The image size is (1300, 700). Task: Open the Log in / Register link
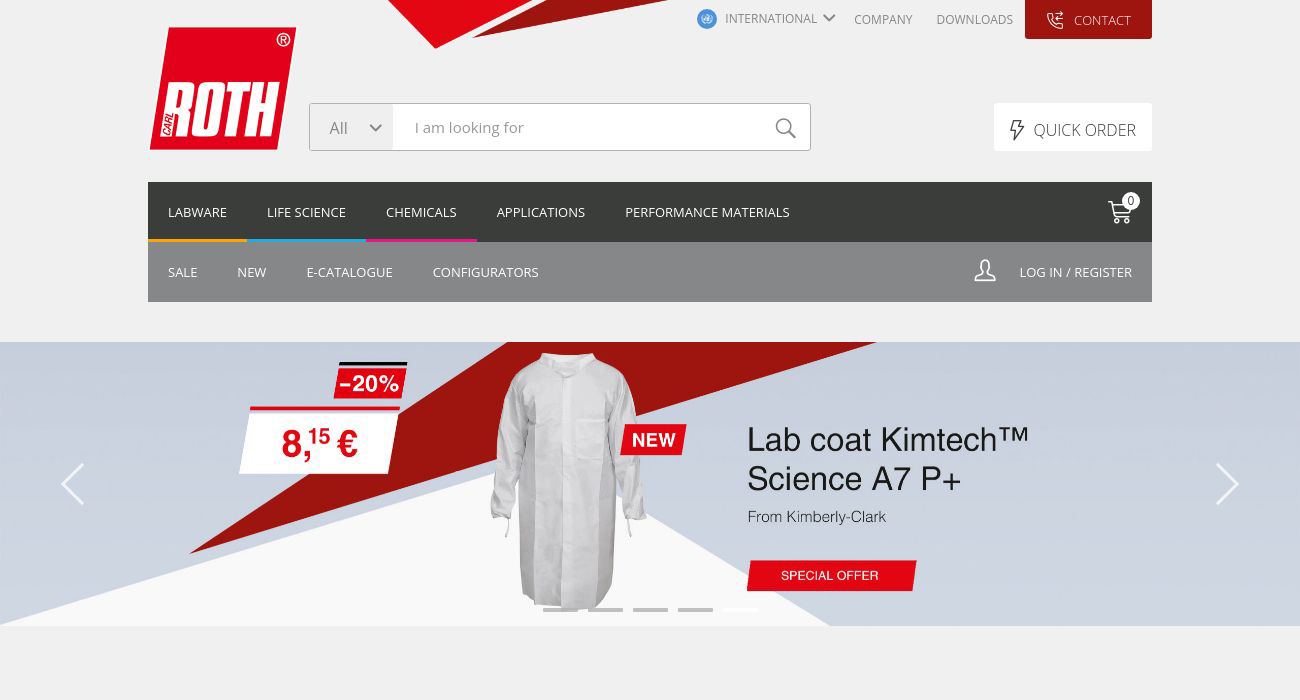pos(1075,272)
